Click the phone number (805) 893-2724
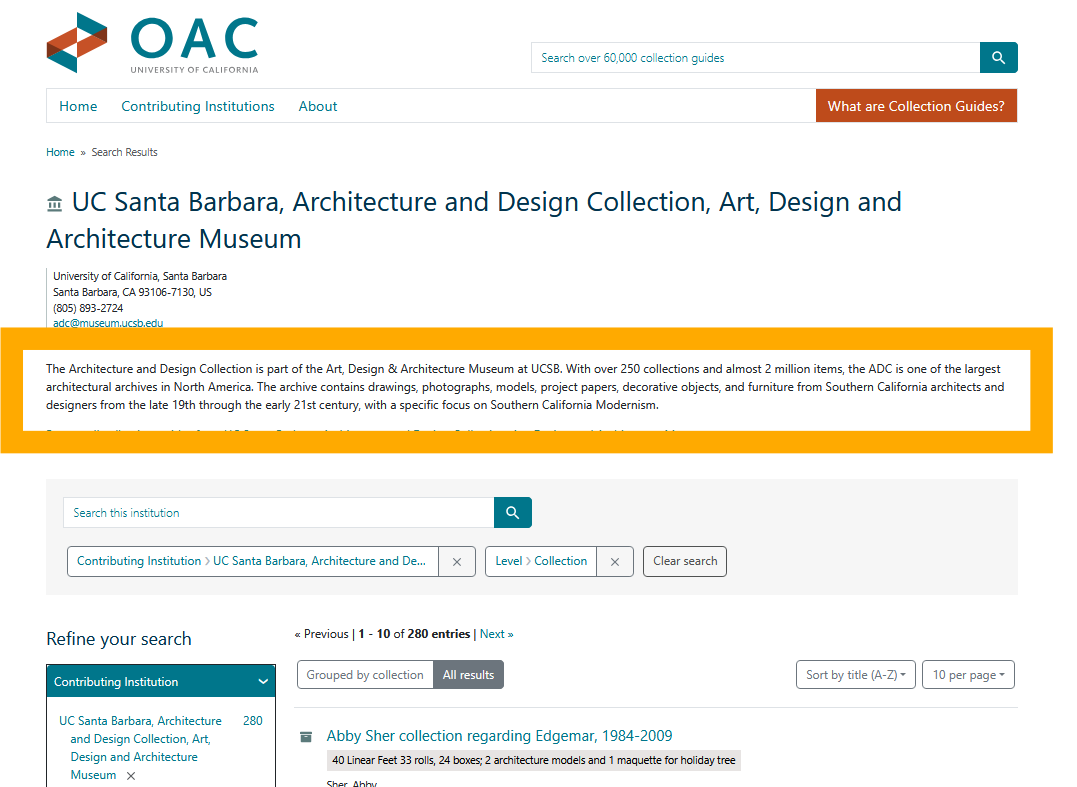The width and height of the screenshot is (1077, 787). [x=88, y=308]
